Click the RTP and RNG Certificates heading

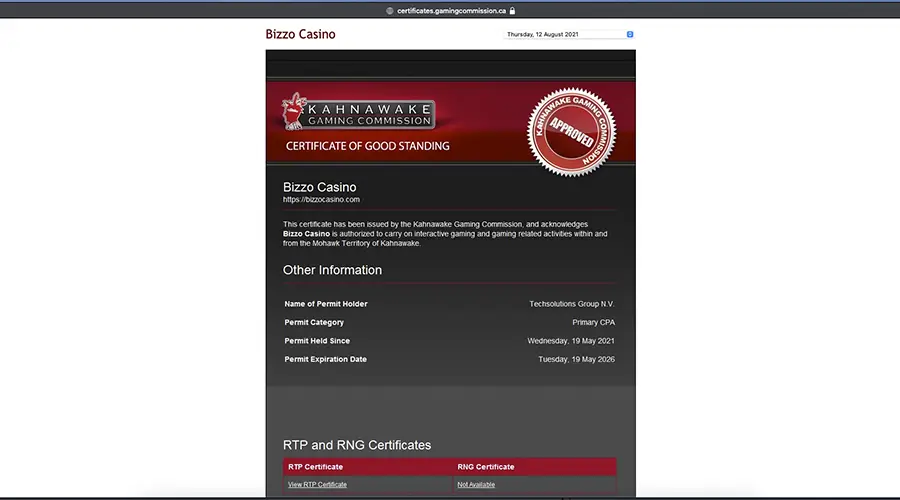tap(357, 445)
